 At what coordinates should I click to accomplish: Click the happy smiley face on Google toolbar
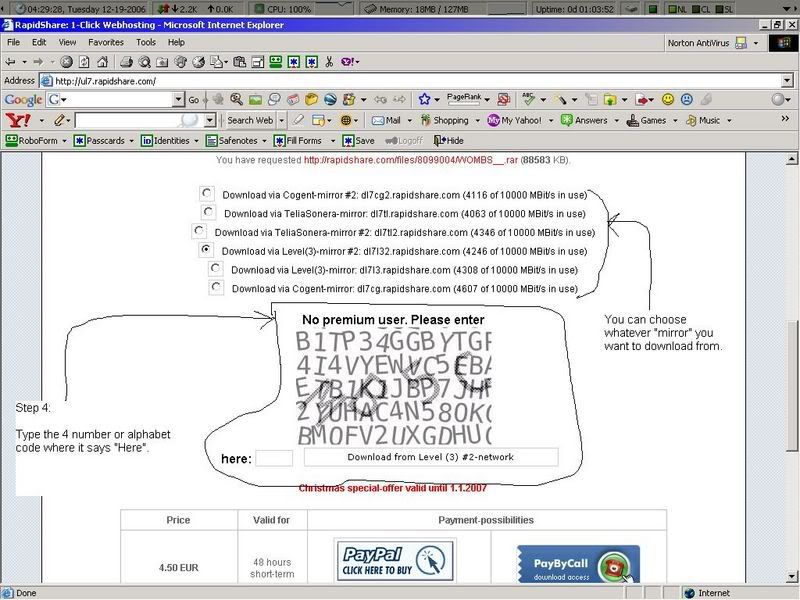point(668,100)
